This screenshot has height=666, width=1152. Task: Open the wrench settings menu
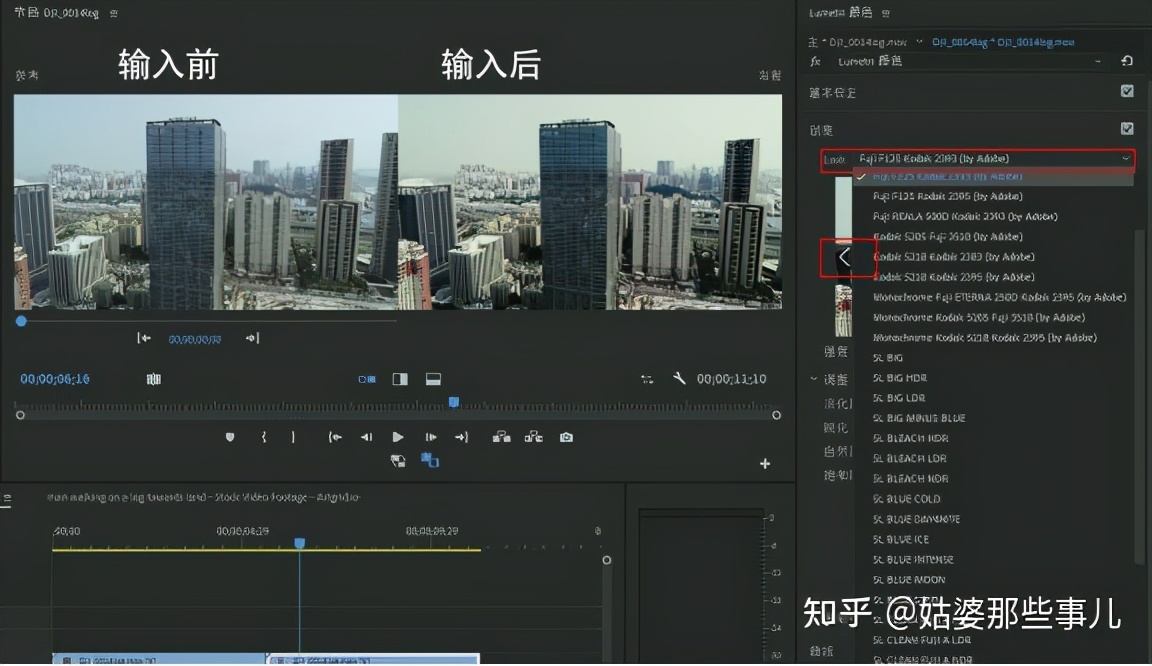[679, 379]
